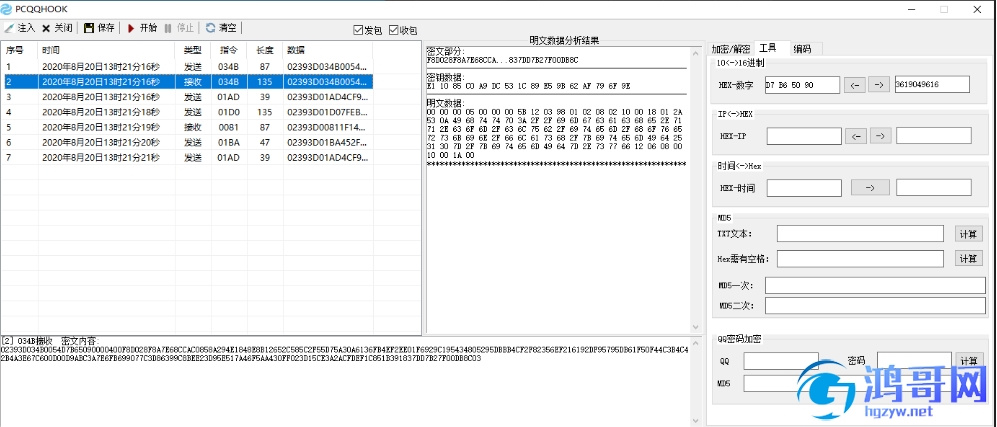Click the HEX-时间 right arrow button

(x=870, y=187)
